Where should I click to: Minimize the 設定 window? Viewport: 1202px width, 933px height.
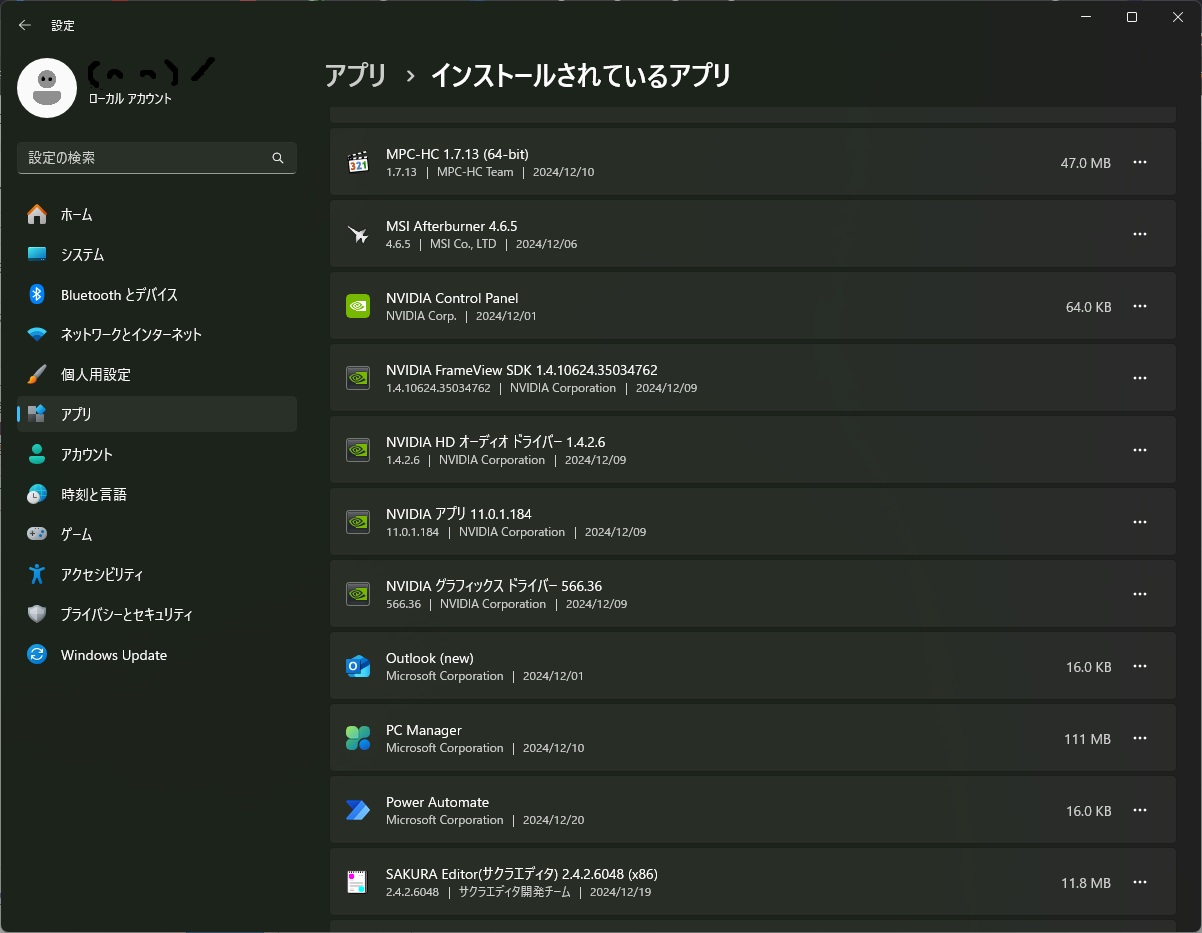point(1086,17)
